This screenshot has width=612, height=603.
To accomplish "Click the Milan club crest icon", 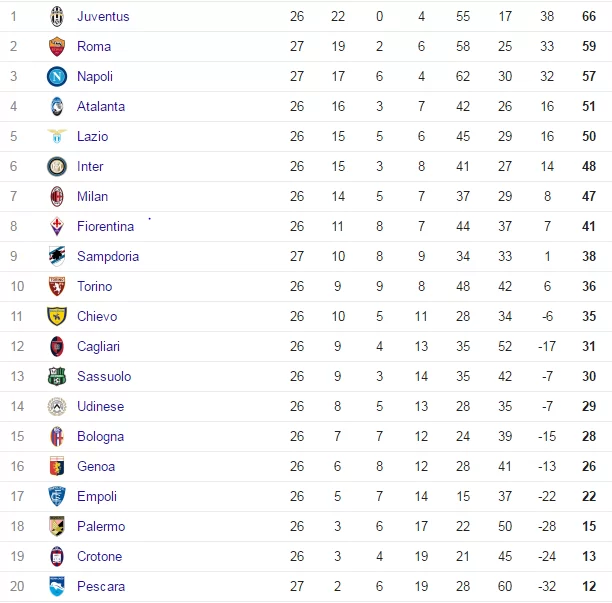I will tap(56, 196).
